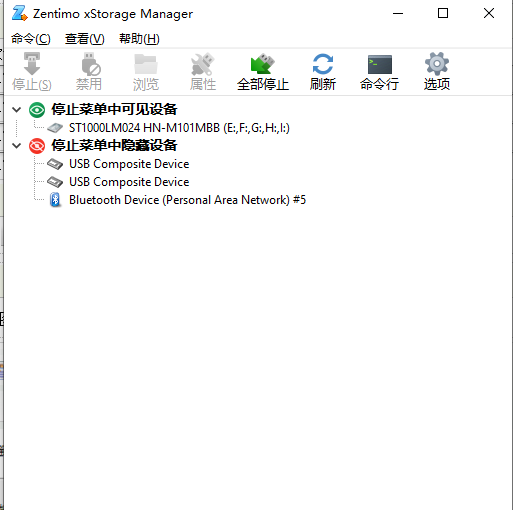
Task: Open the 命令行 command line tool
Action: 379,64
